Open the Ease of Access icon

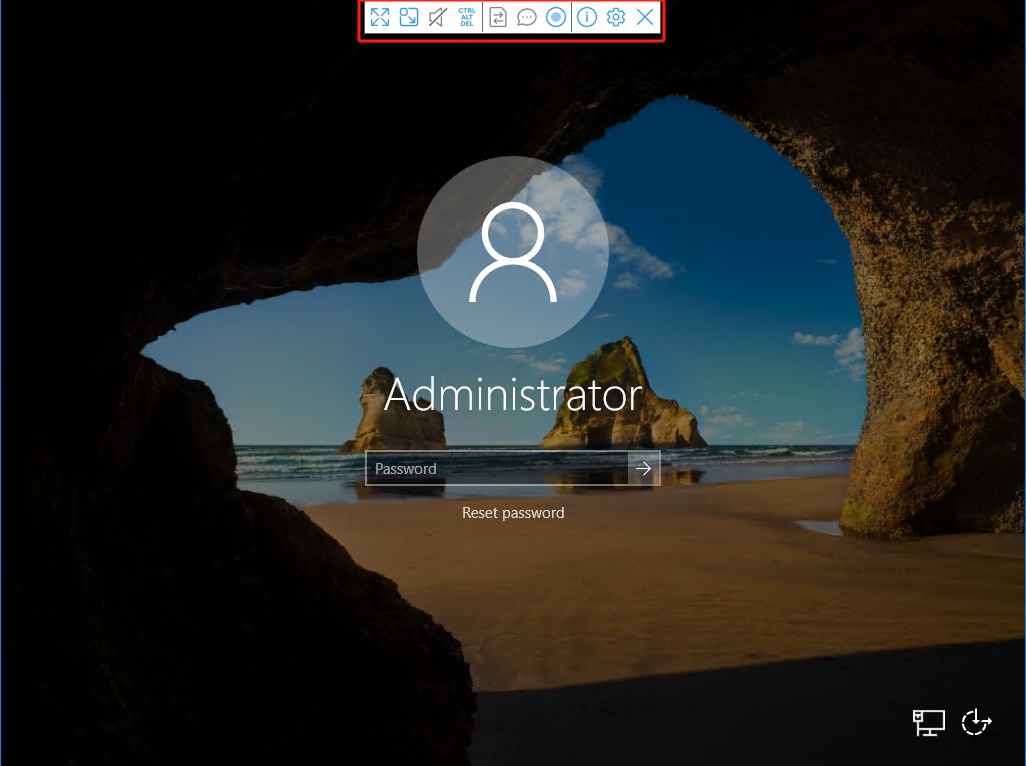[977, 722]
